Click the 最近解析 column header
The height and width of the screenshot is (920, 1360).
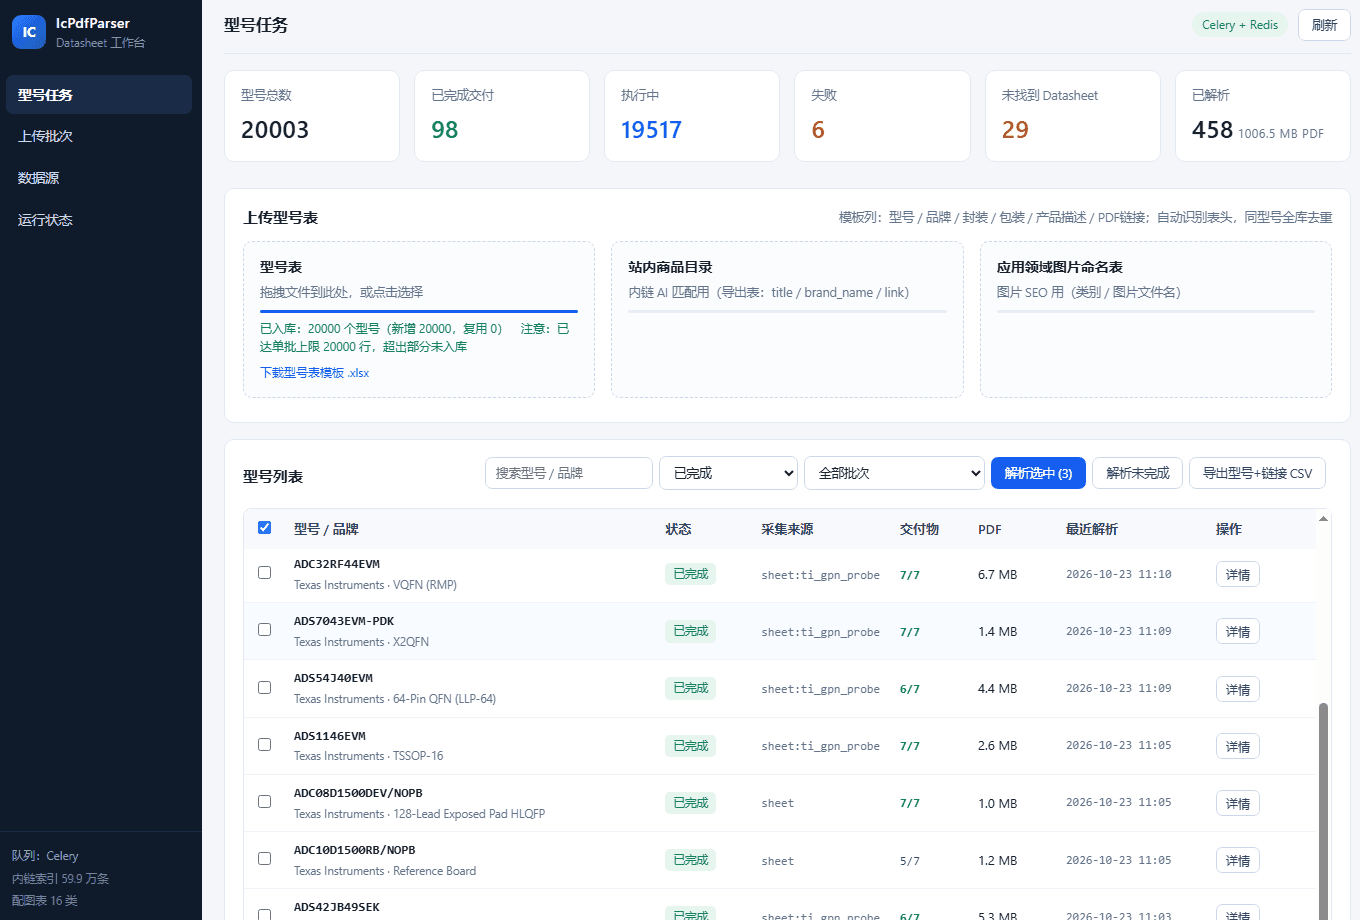click(x=1092, y=529)
